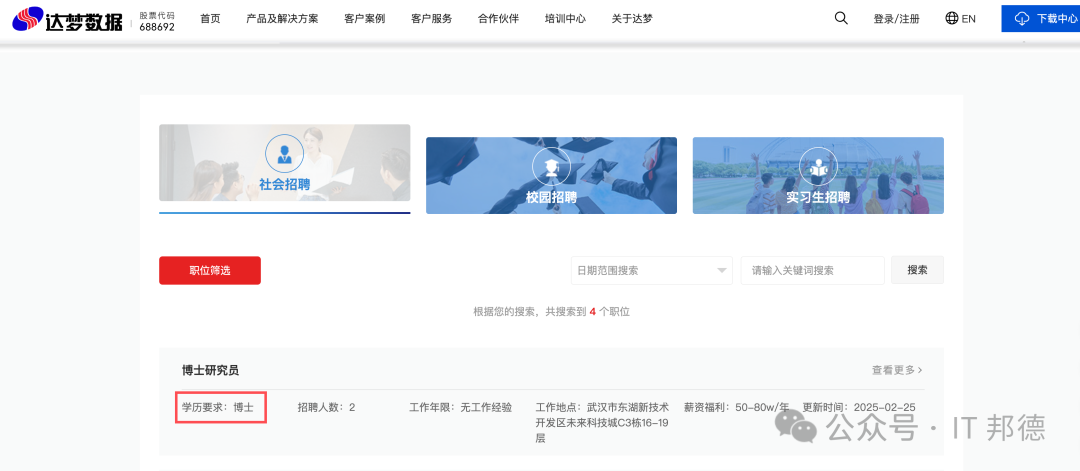Click the 博士研究员 job title

coord(210,370)
